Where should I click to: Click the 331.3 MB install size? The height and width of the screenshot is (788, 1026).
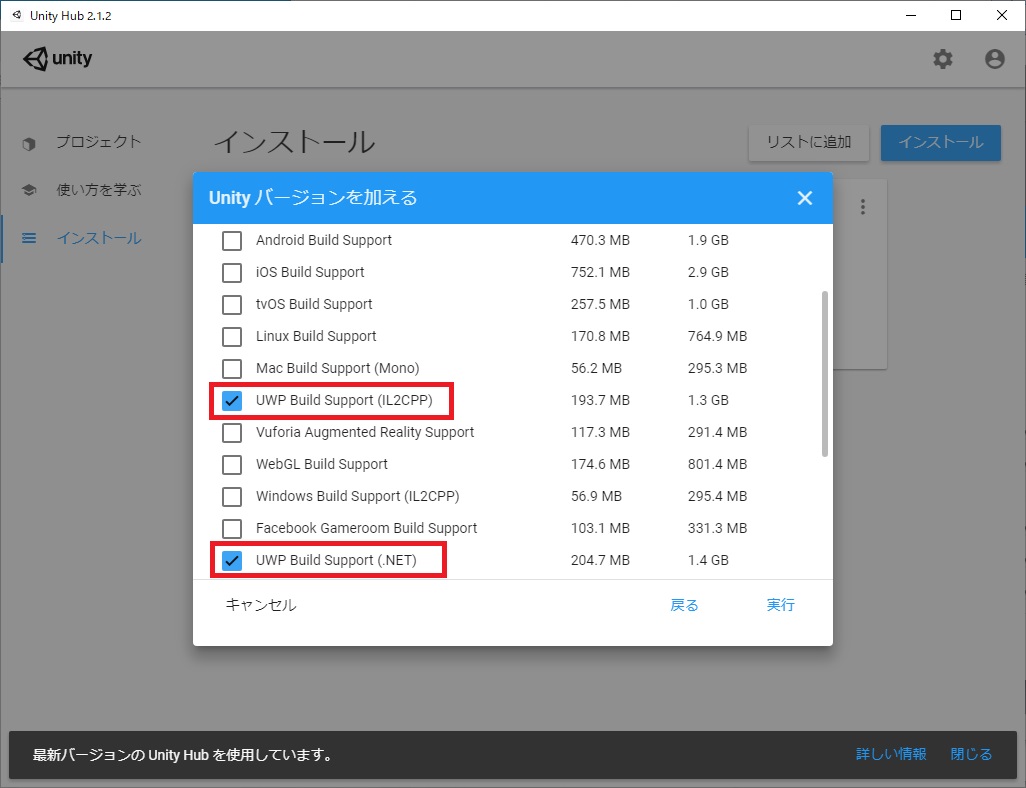pyautogui.click(x=717, y=528)
